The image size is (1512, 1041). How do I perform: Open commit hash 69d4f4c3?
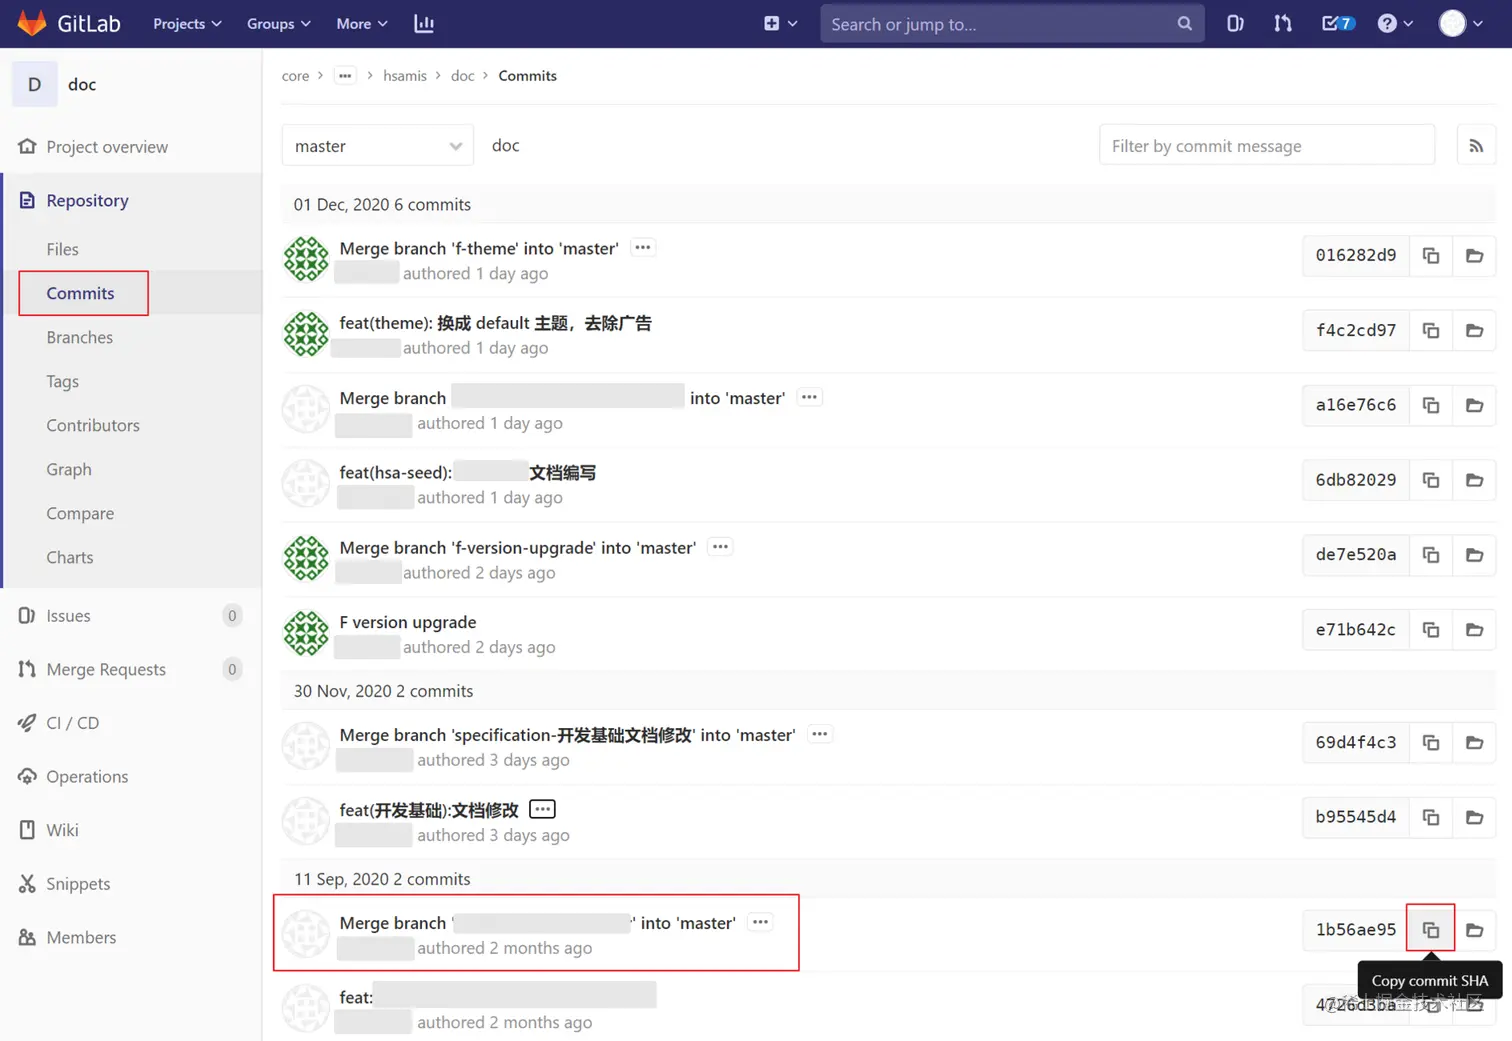tap(1355, 743)
